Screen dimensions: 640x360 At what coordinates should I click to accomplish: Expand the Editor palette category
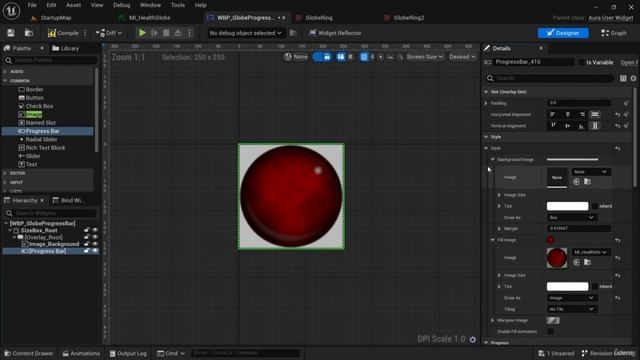click(5, 173)
